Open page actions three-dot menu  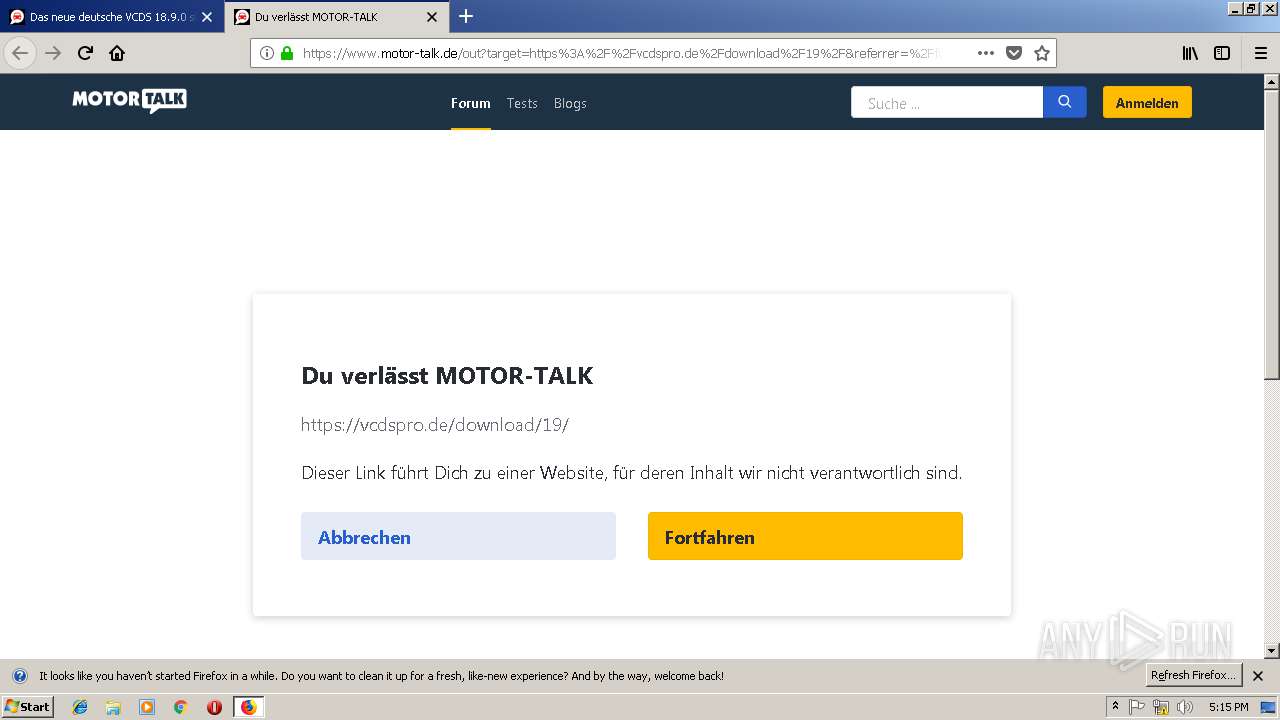click(986, 53)
